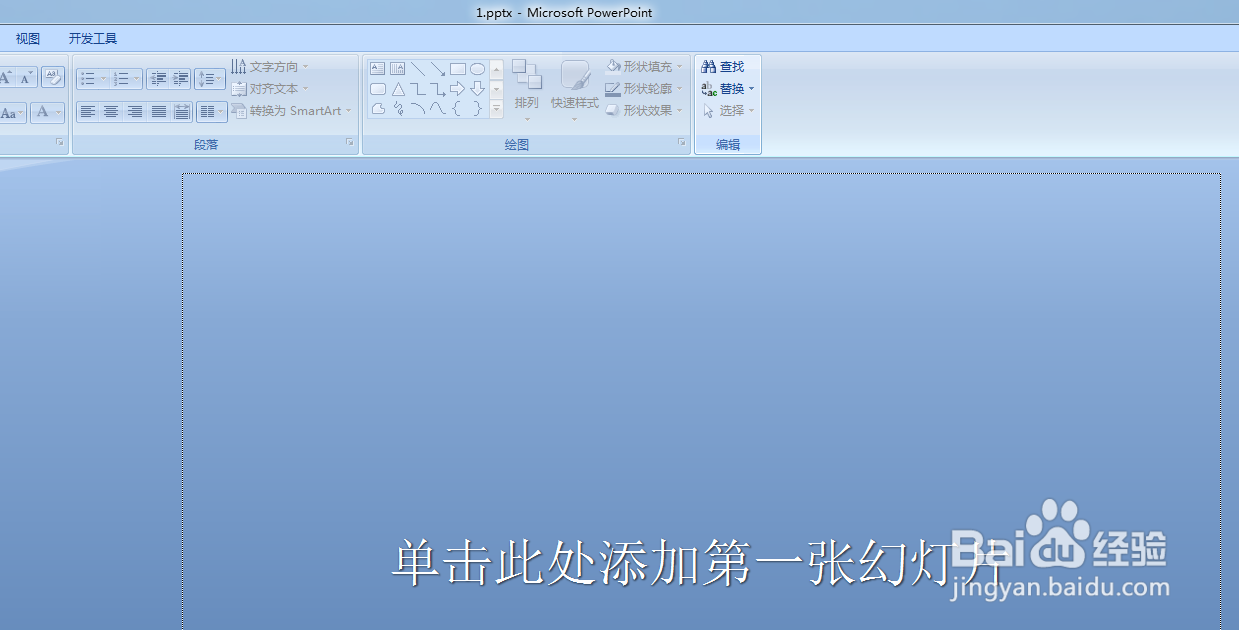Pick the Curve shape

coord(438,109)
